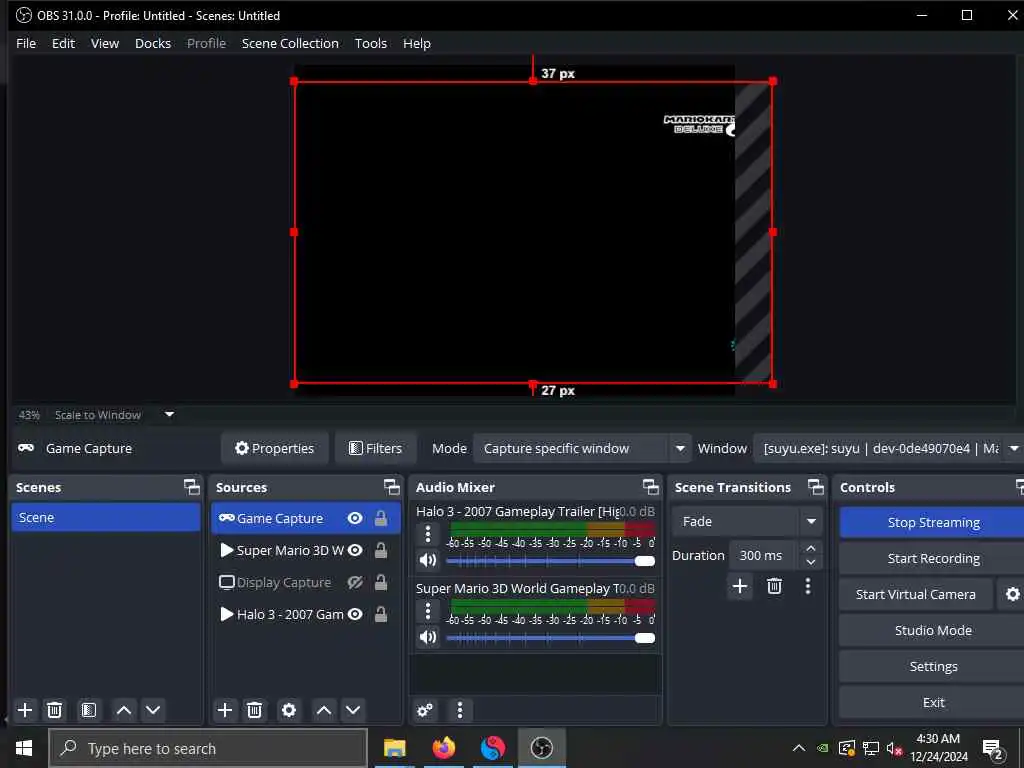Undock the Scene Transitions panel
Screen dimensions: 1024x768
(x=816, y=487)
